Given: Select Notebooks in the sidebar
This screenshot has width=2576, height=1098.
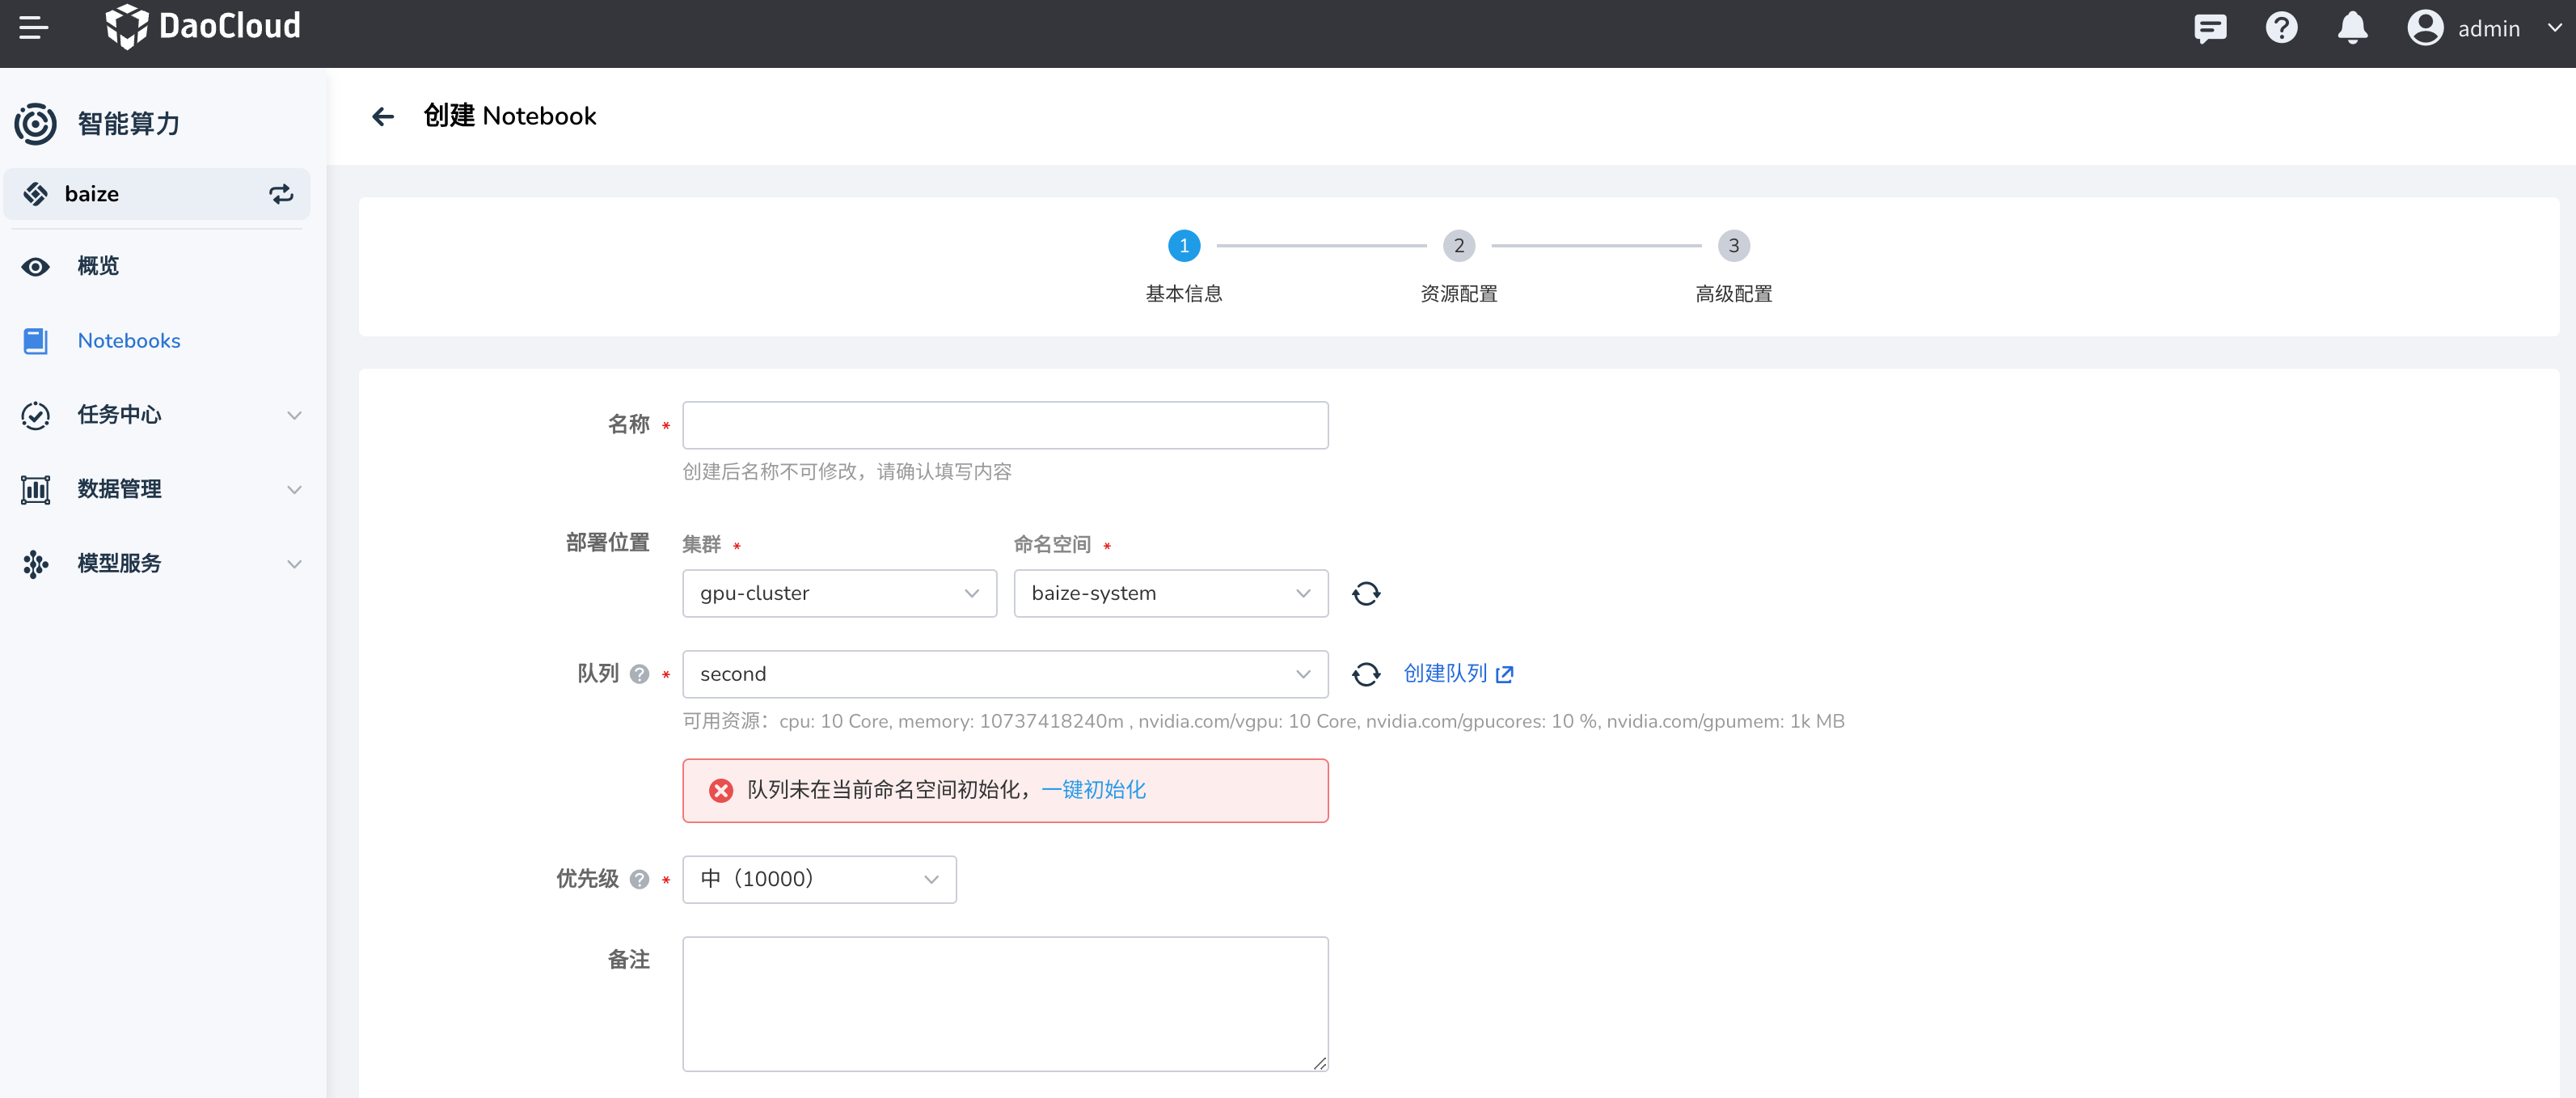Looking at the screenshot, I should [x=128, y=341].
